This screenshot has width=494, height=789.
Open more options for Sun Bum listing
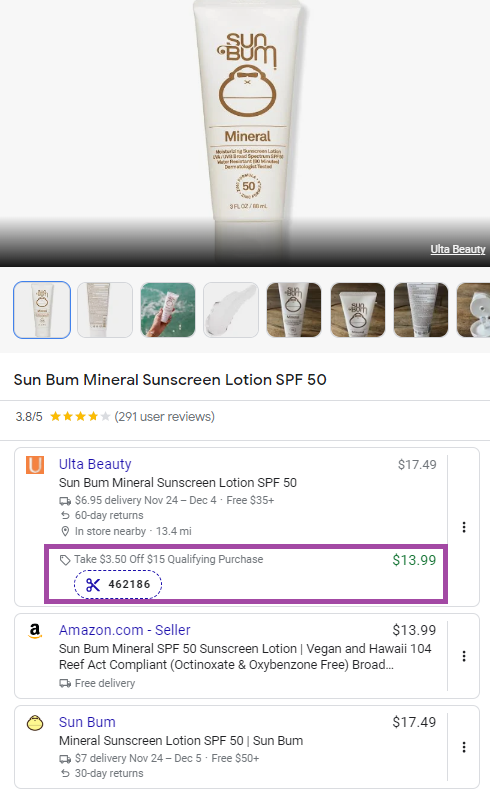pyautogui.click(x=464, y=747)
